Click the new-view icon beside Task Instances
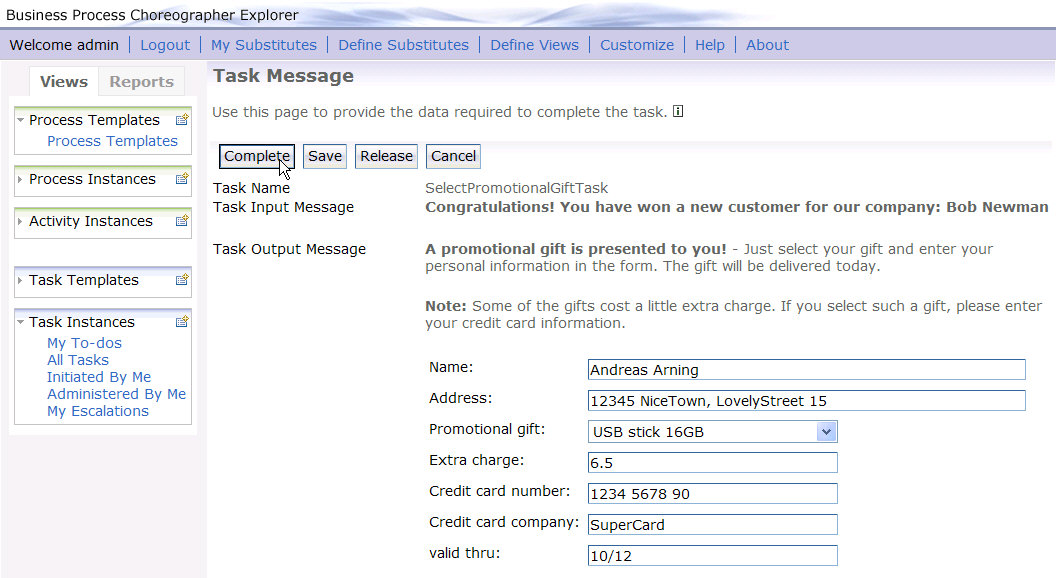 [182, 322]
